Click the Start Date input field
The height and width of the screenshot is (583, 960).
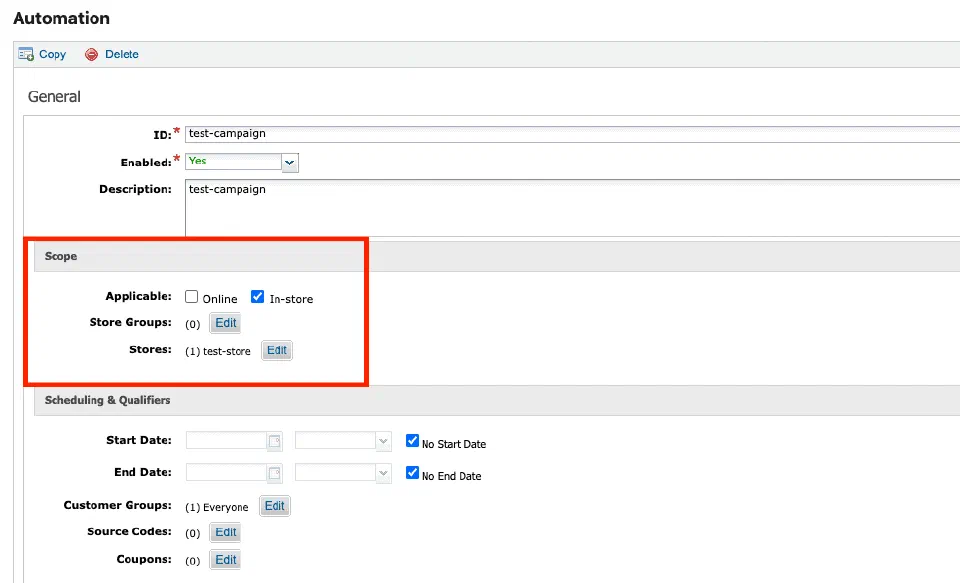(x=227, y=441)
